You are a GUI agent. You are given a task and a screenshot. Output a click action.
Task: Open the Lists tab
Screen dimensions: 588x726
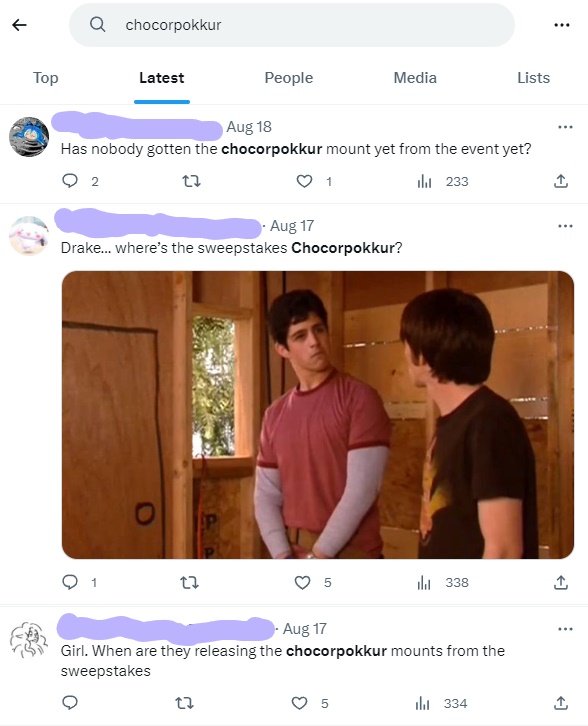[533, 78]
